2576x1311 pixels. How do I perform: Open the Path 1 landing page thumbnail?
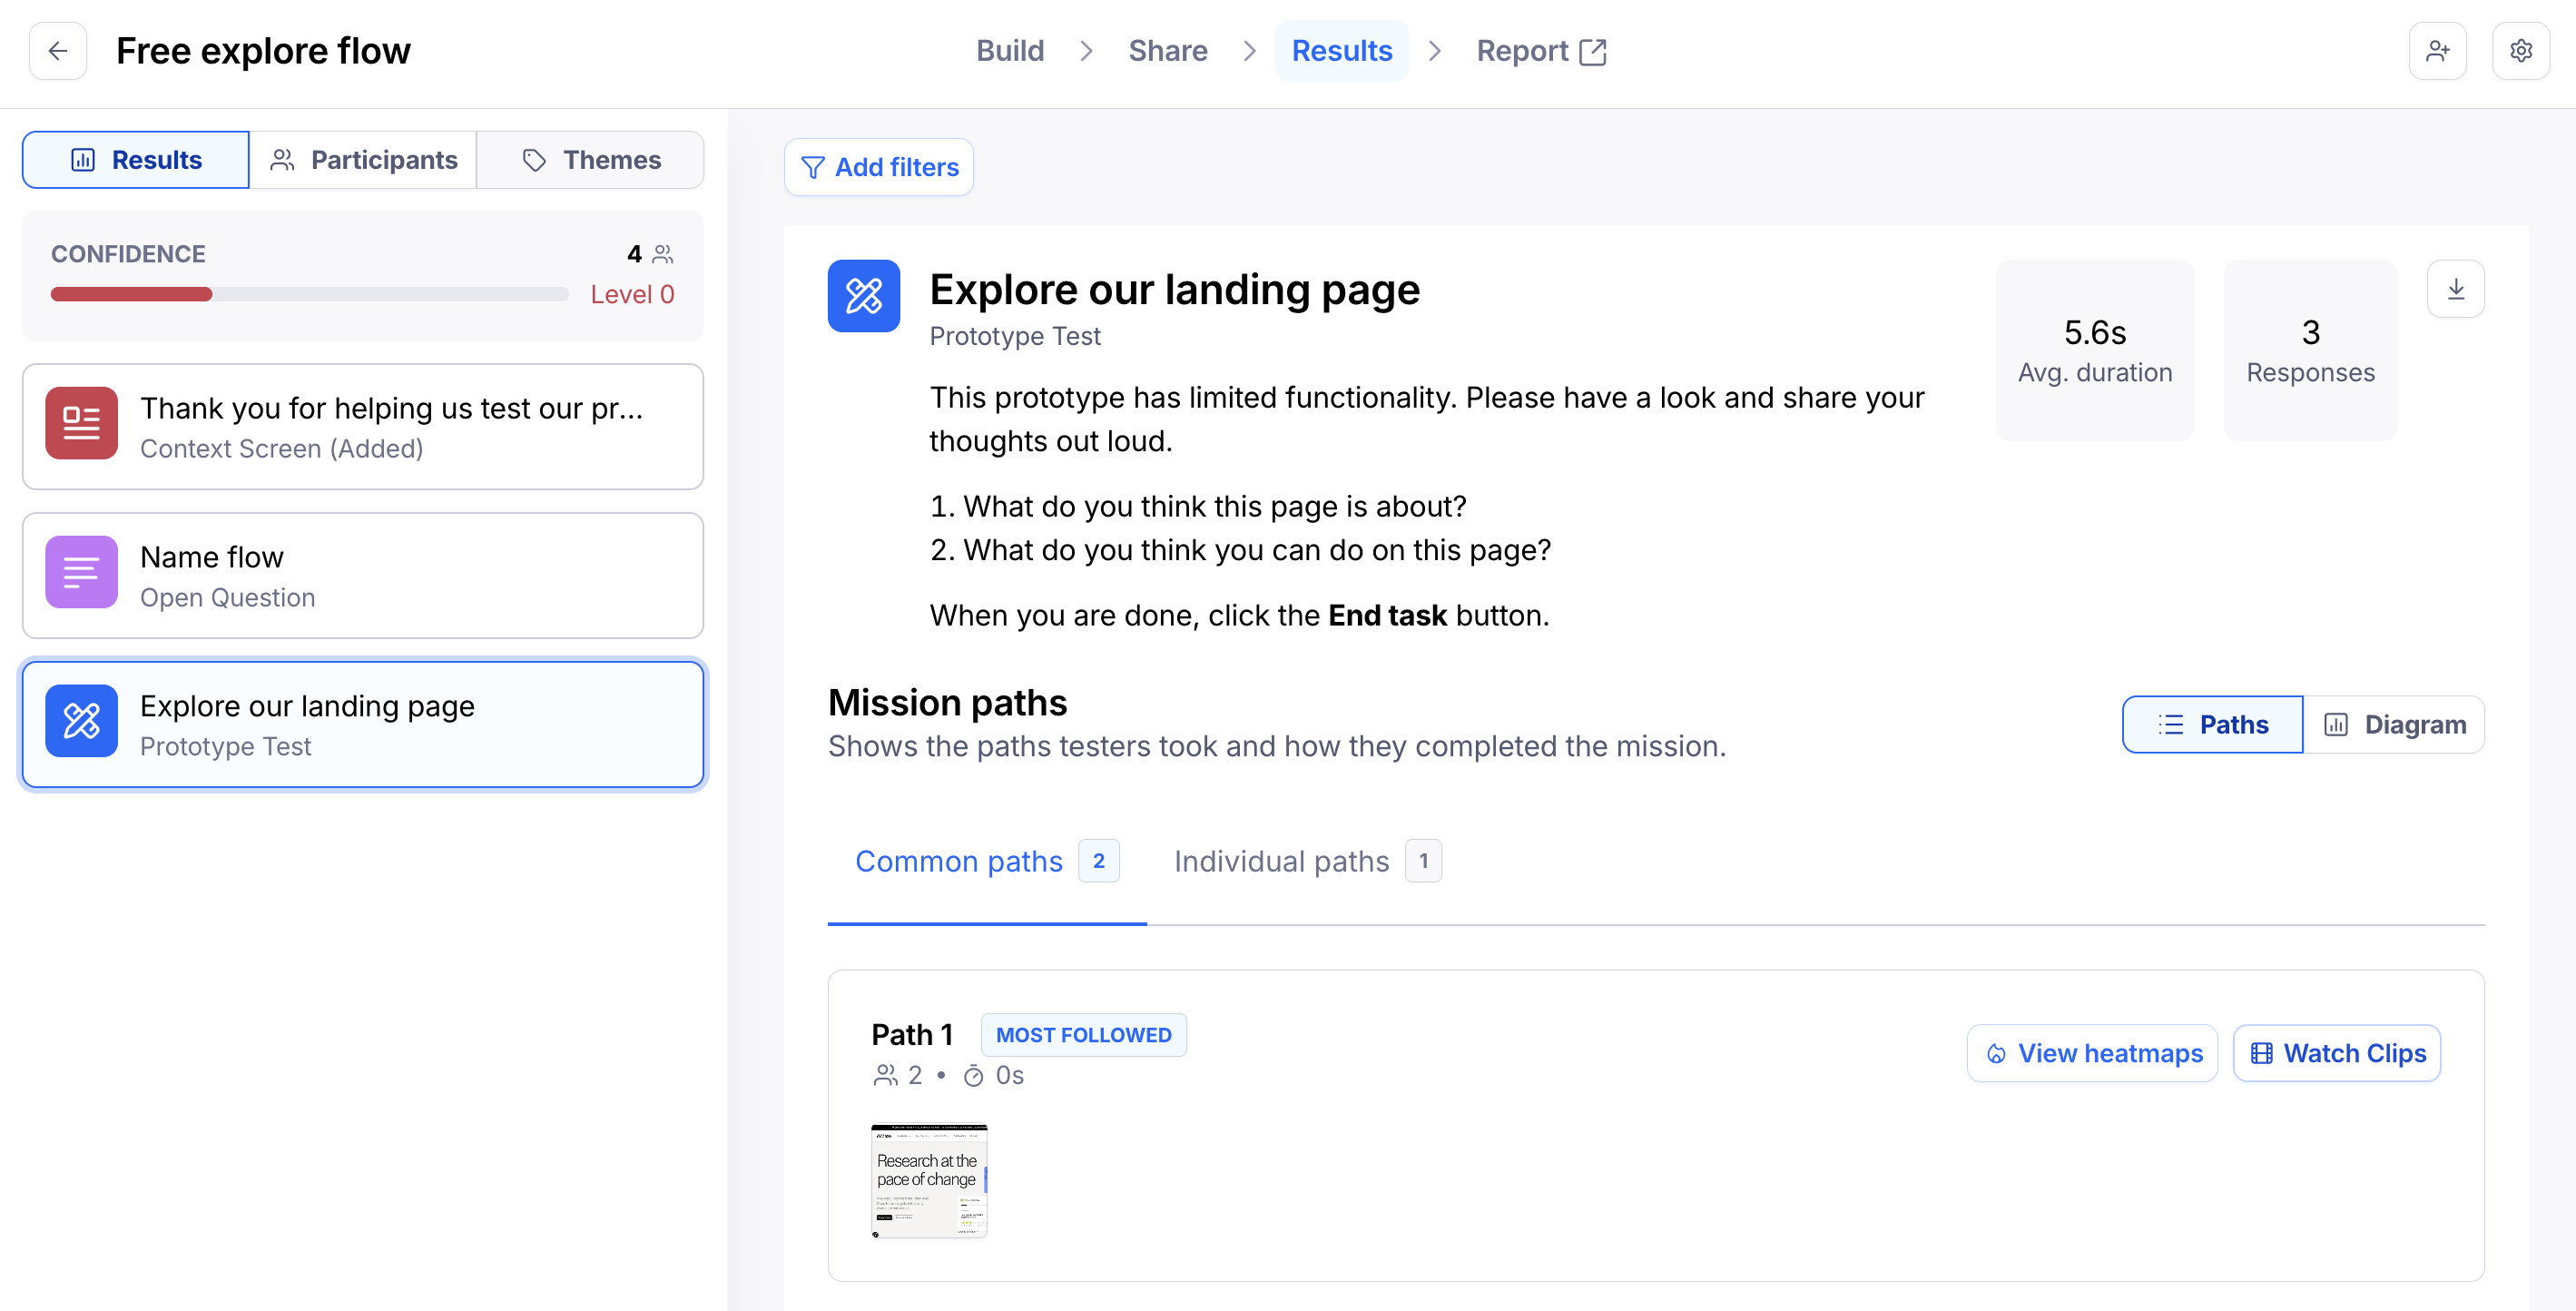click(929, 1182)
